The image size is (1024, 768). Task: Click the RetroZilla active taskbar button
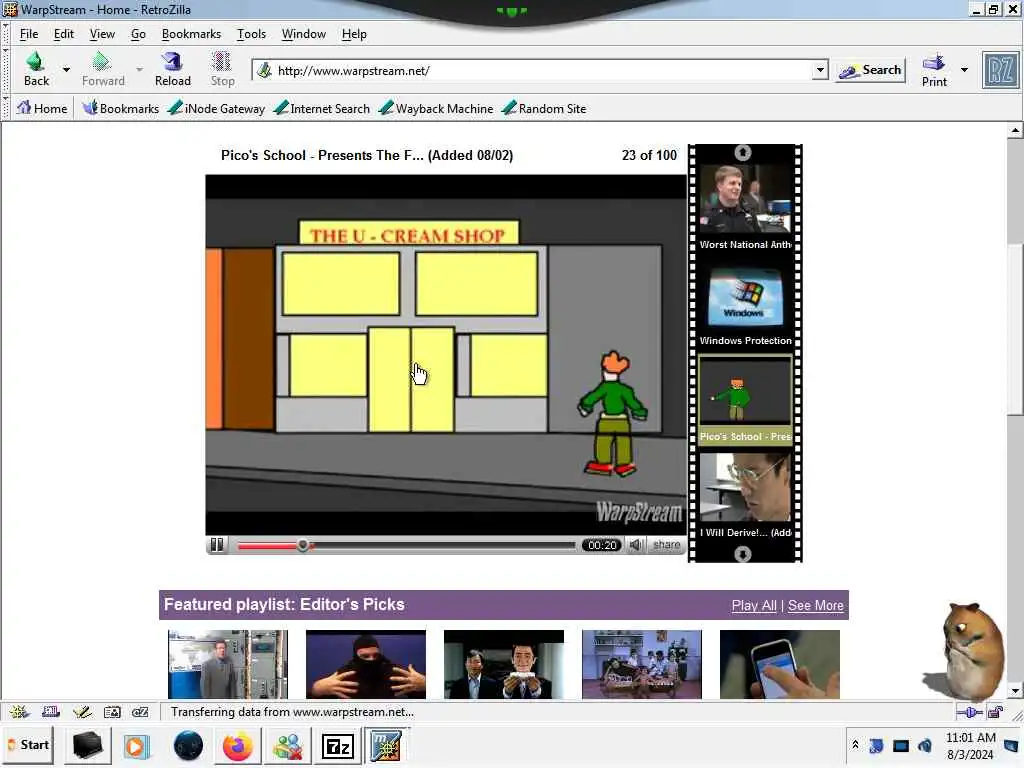click(x=386, y=746)
